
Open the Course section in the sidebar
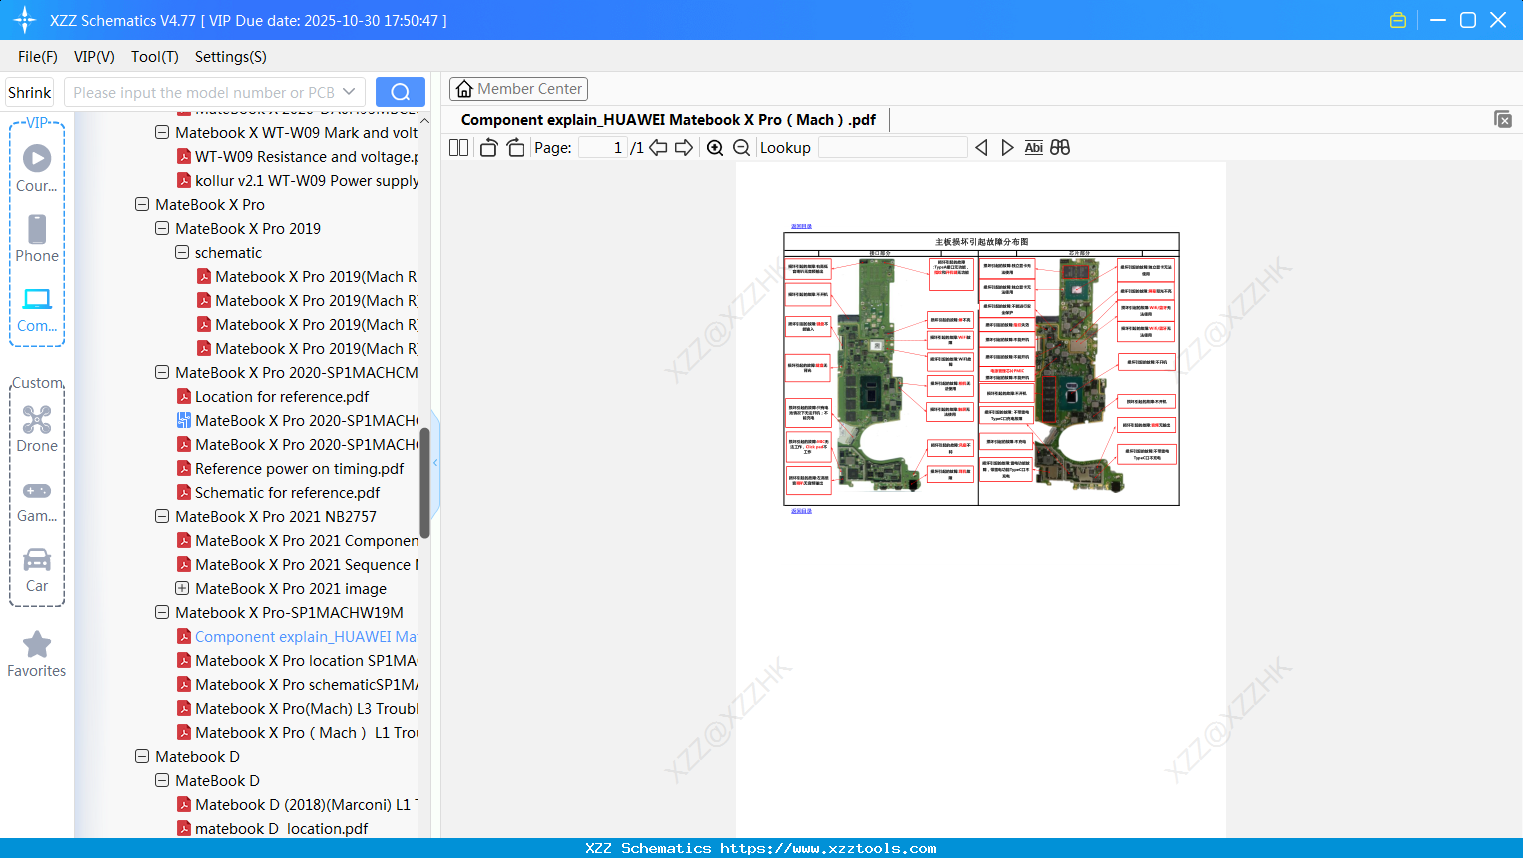[37, 168]
